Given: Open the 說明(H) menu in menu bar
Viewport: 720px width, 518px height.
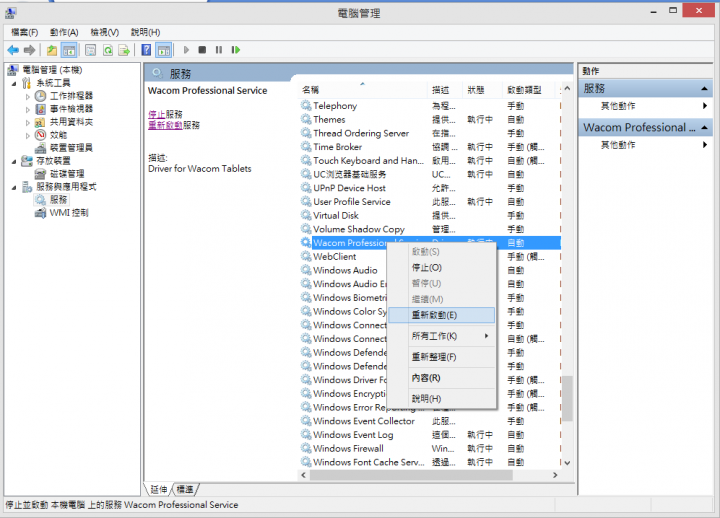Looking at the screenshot, I should [x=145, y=32].
